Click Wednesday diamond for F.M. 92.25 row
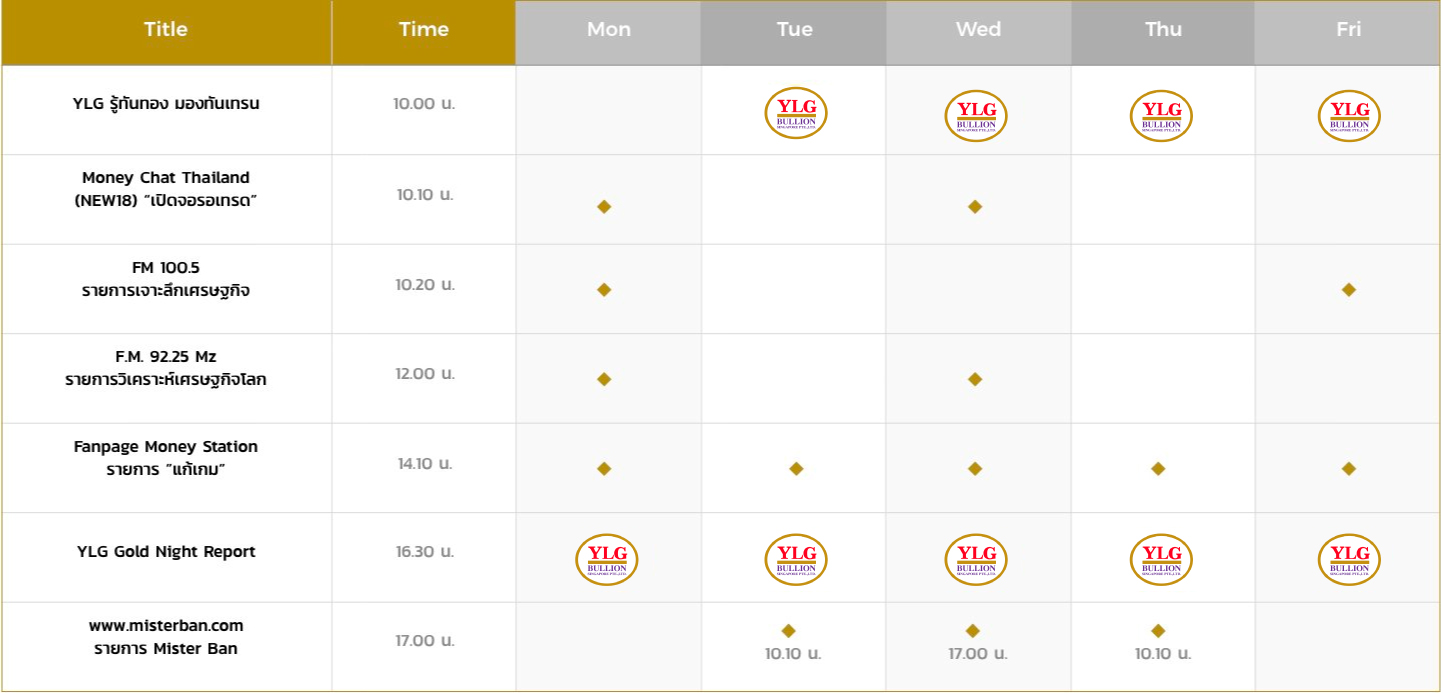1441x693 pixels. point(975,379)
